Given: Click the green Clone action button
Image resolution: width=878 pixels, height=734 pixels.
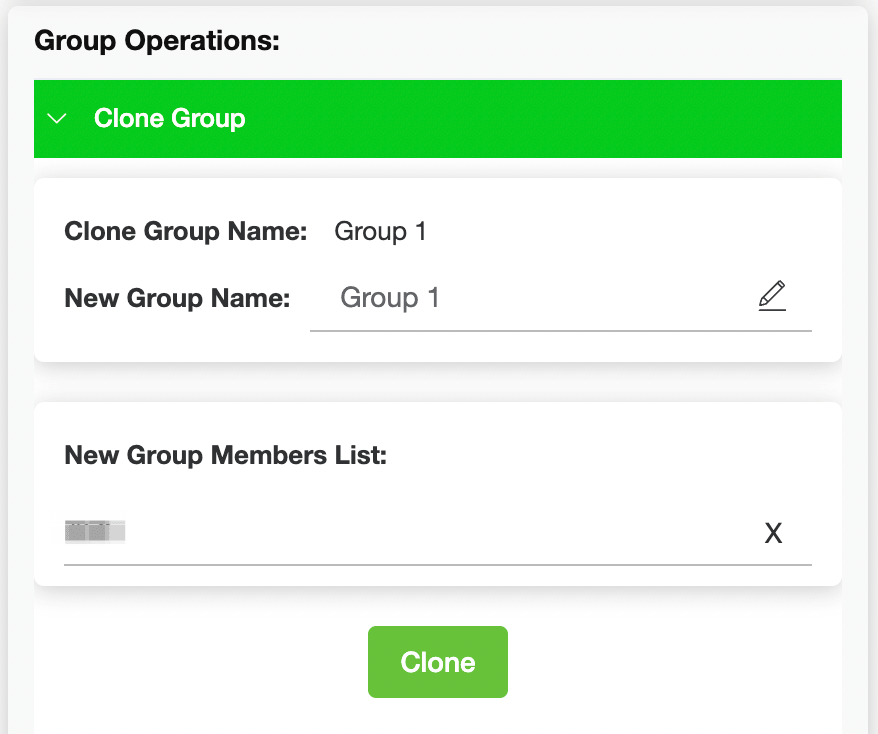Looking at the screenshot, I should pos(438,661).
